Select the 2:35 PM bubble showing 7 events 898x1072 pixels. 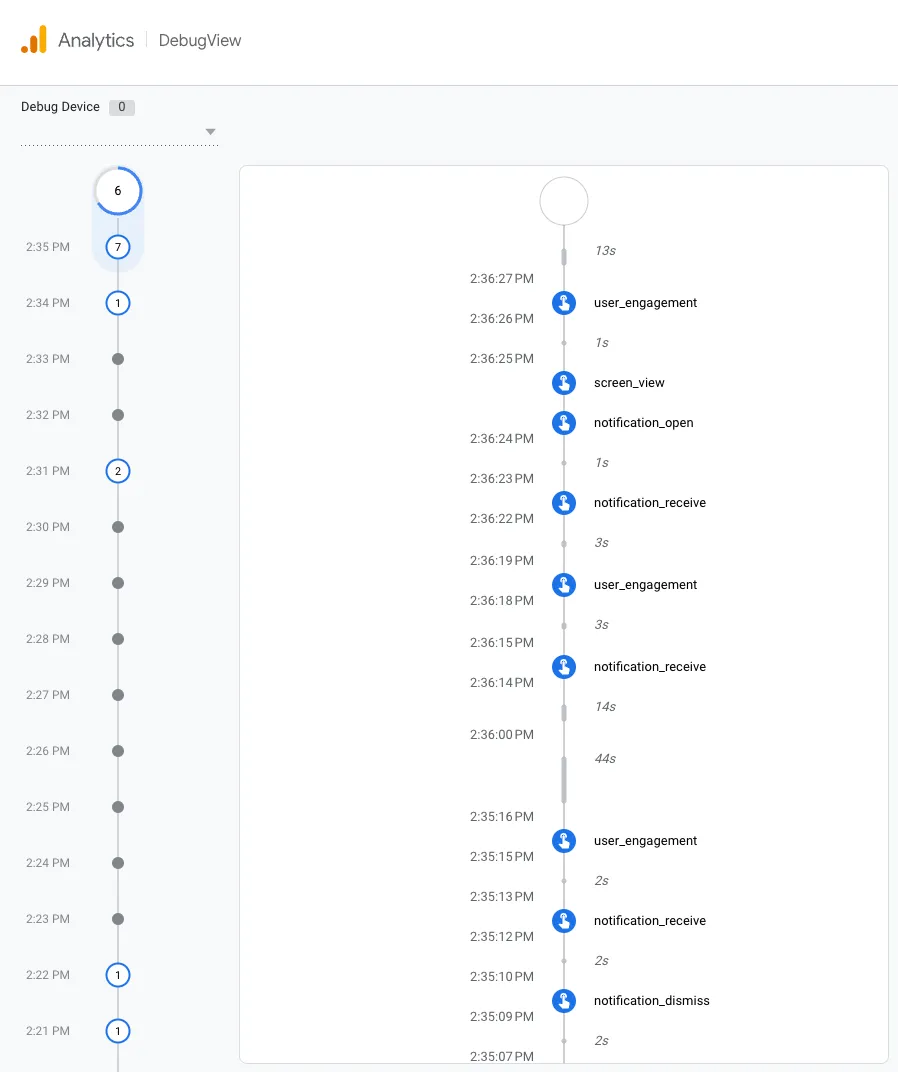tap(118, 247)
